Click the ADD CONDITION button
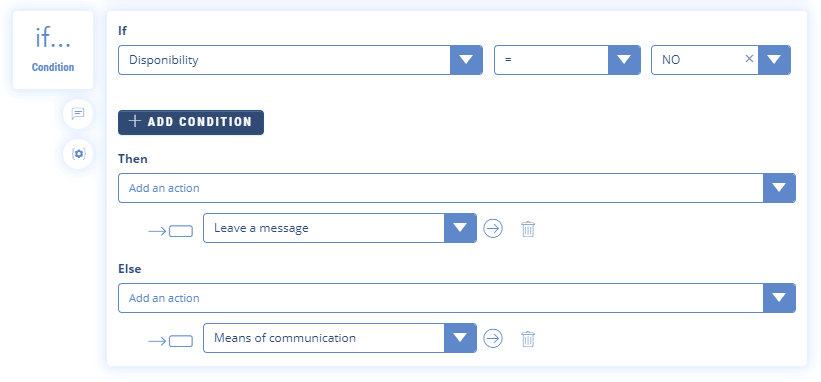 (x=191, y=122)
